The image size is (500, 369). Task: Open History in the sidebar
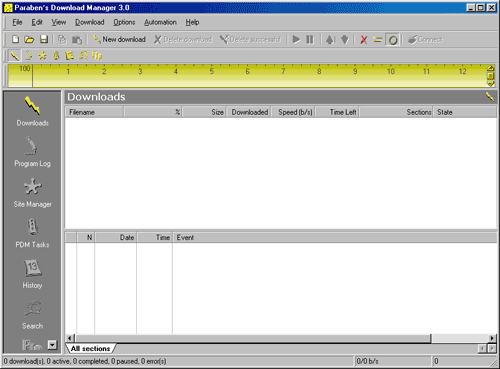coord(32,274)
